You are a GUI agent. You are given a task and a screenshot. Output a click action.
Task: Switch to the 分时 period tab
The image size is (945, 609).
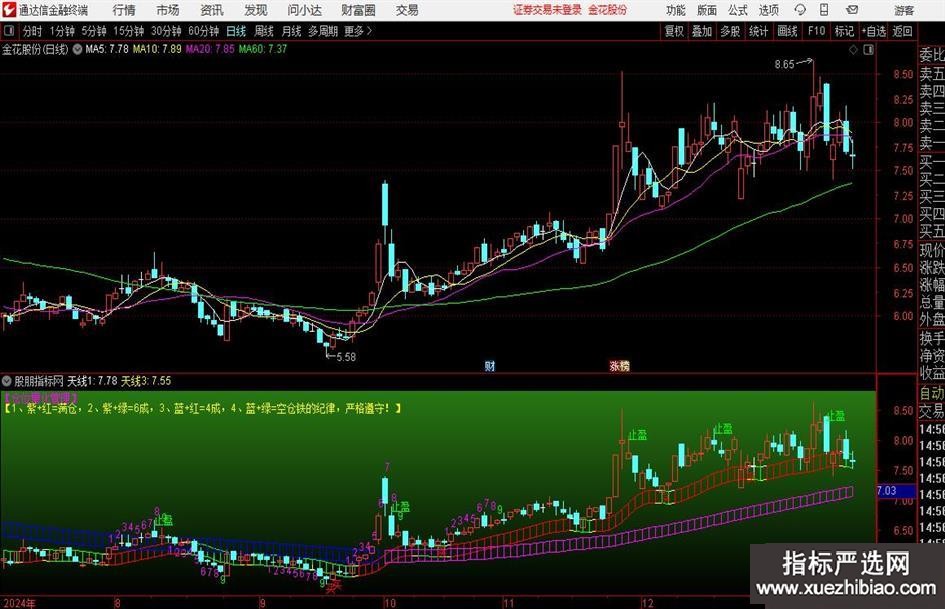tap(32, 31)
